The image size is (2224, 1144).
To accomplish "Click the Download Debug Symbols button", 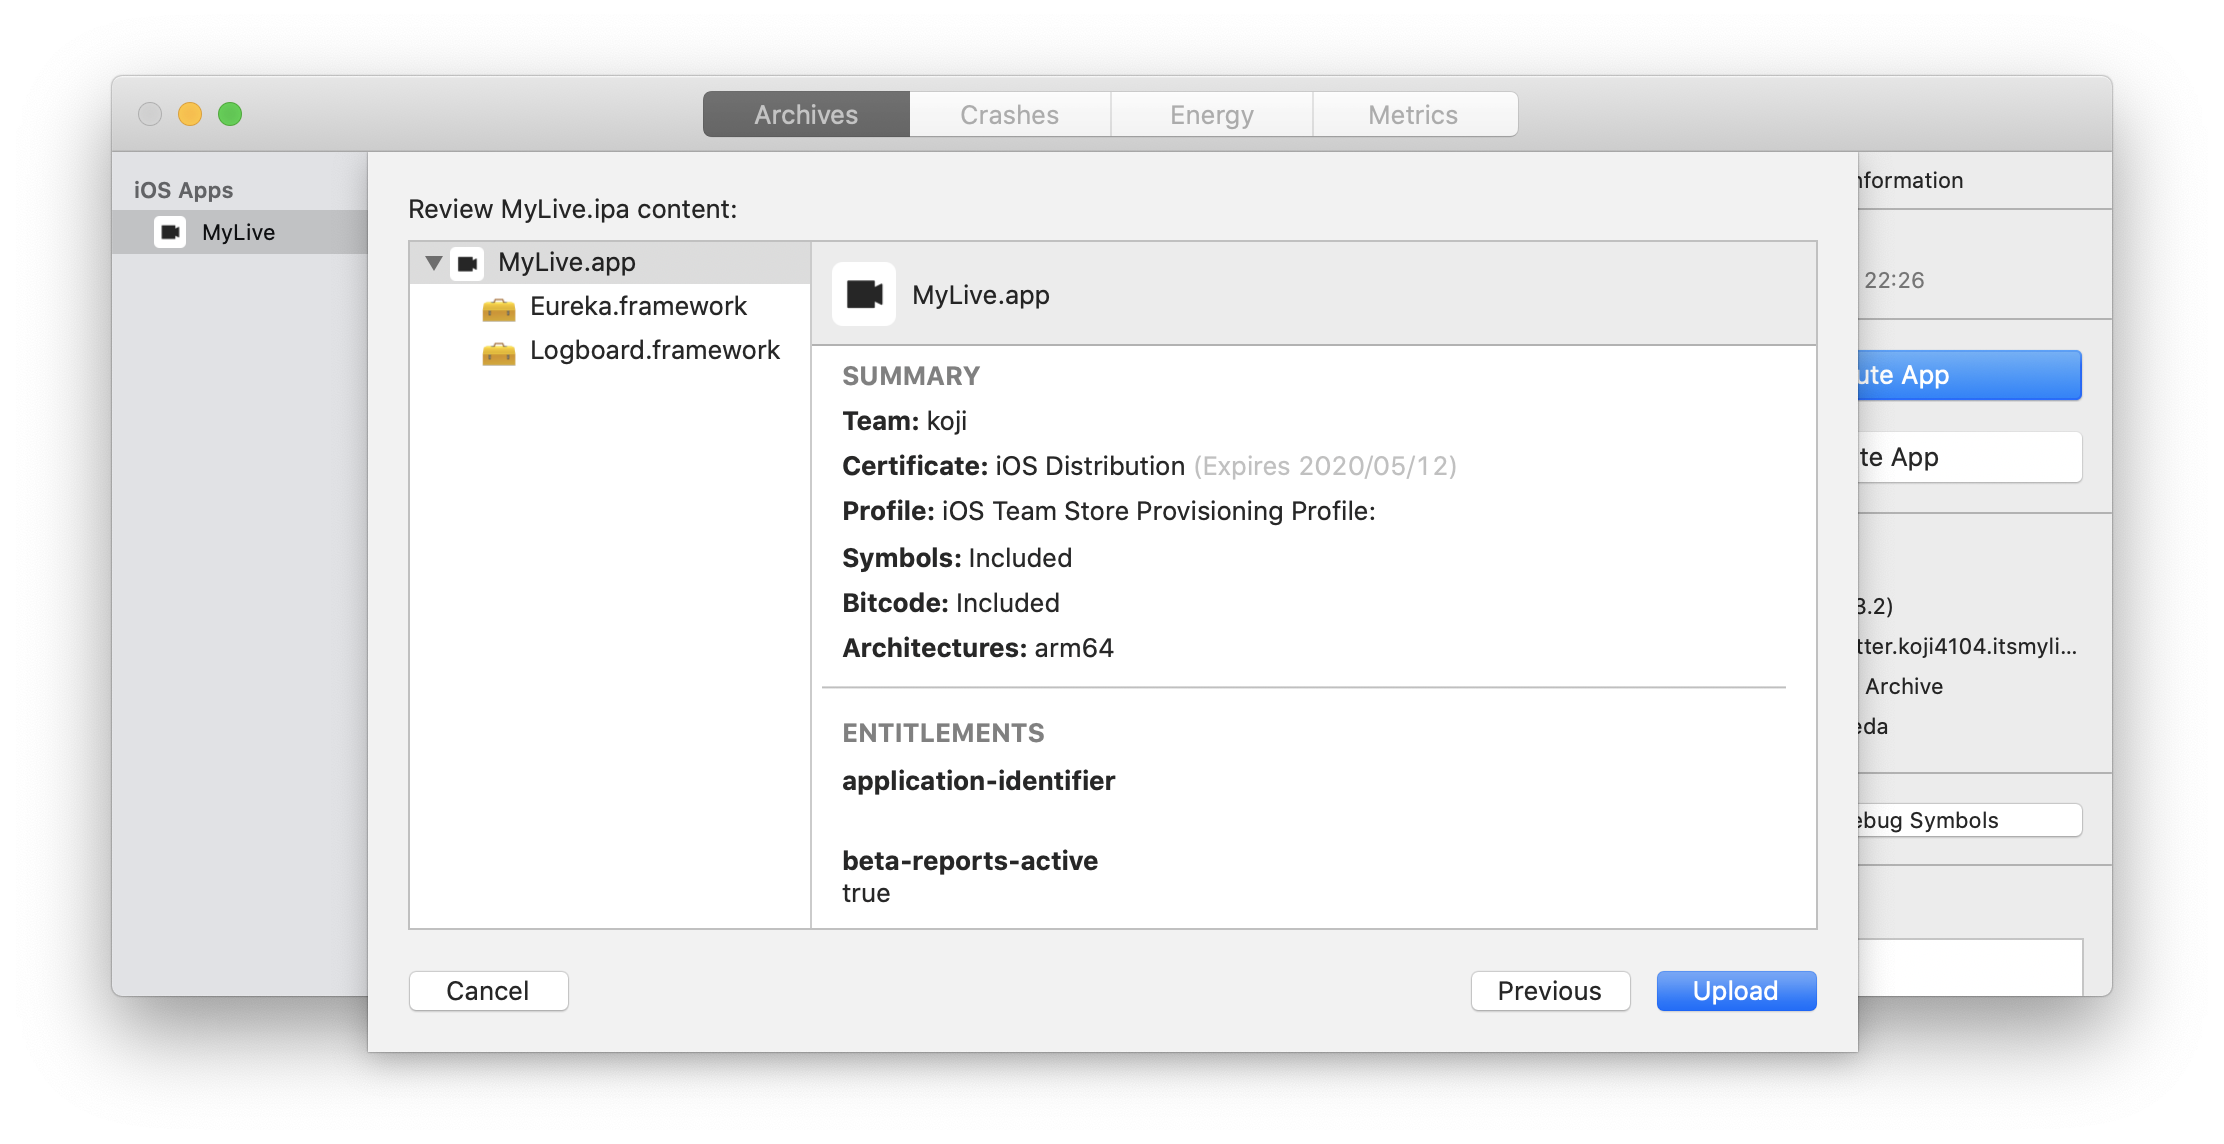I will 1968,821.
